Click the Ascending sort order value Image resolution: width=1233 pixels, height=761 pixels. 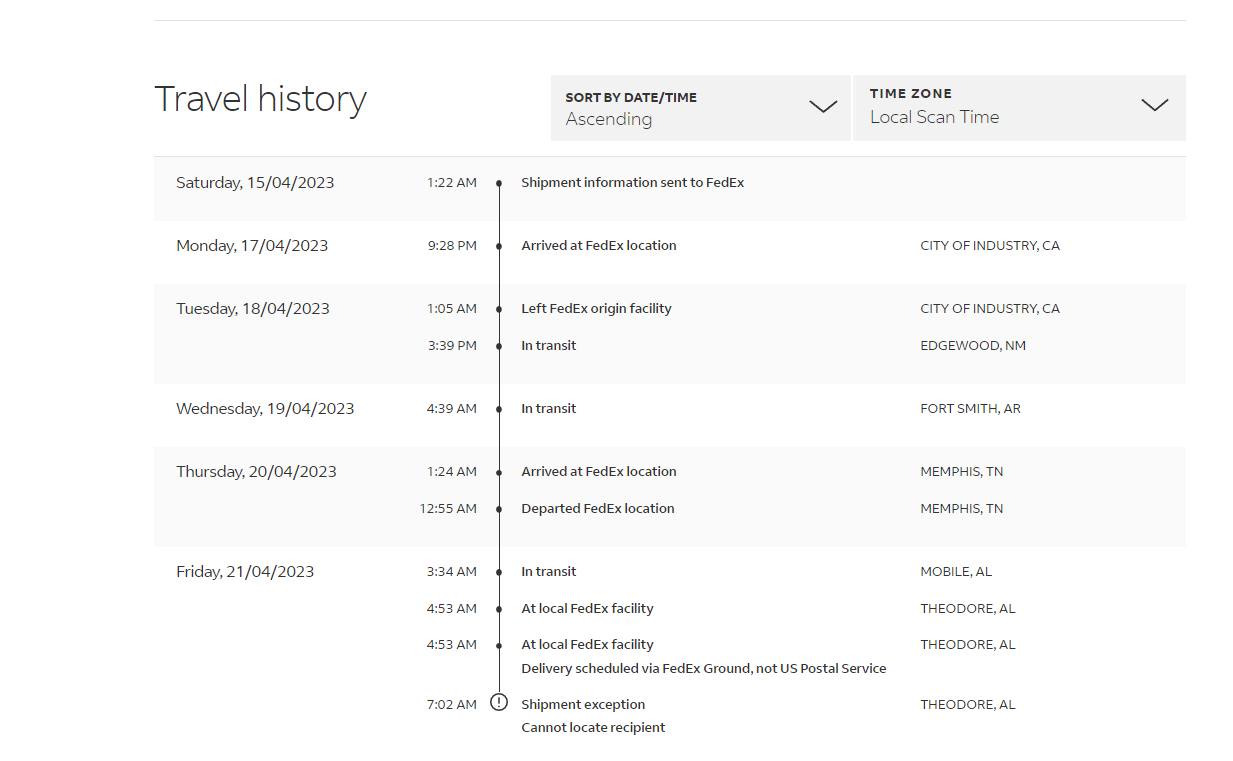tap(609, 119)
